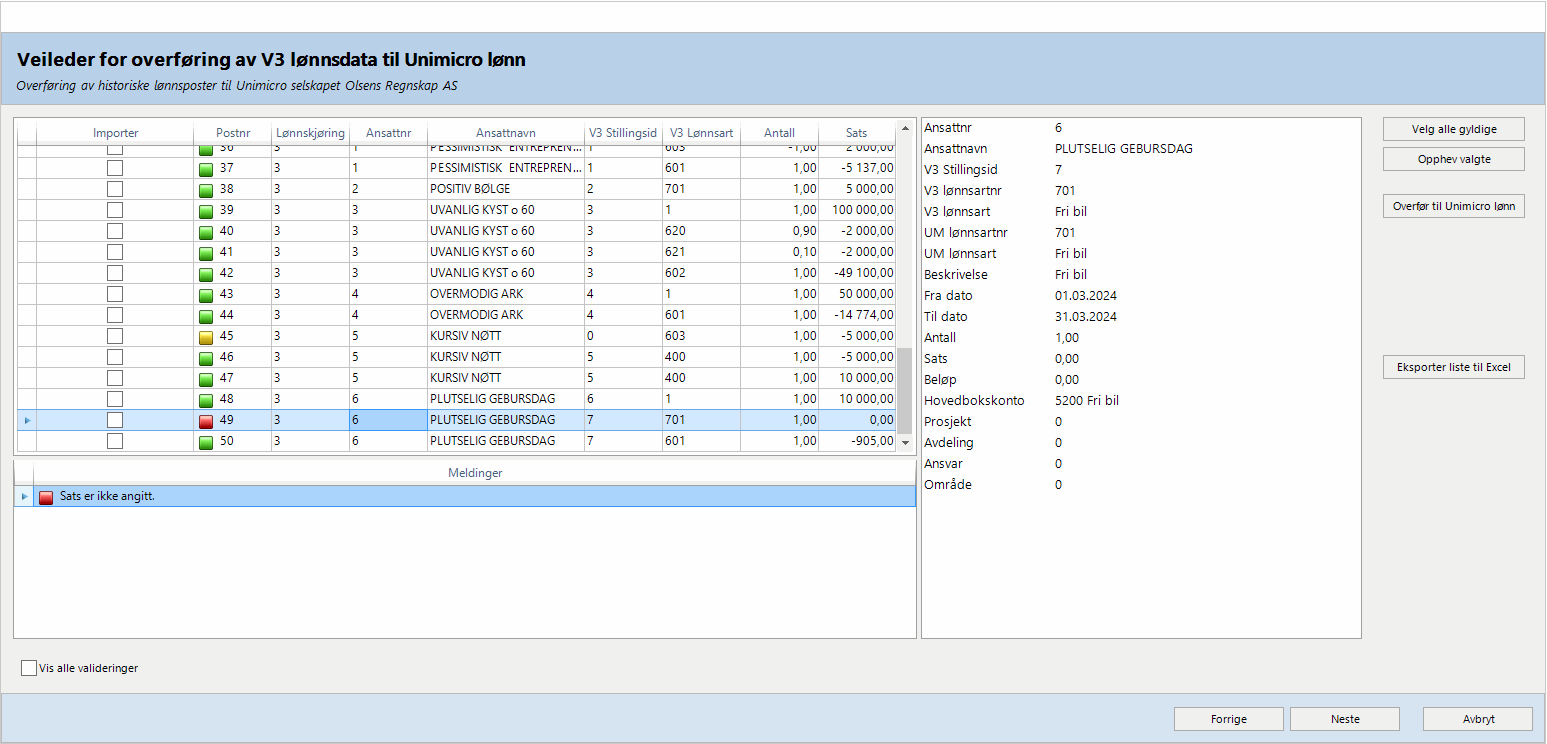Expand the message row arrow in Meldinger

(x=25, y=497)
